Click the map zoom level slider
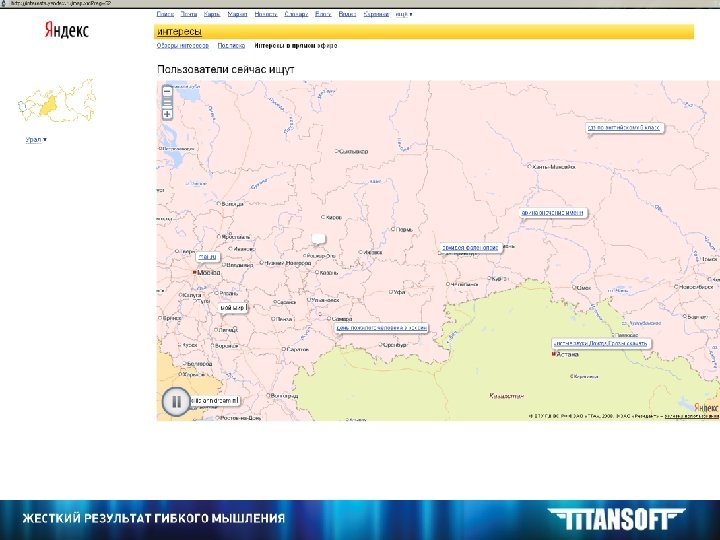 point(167,103)
